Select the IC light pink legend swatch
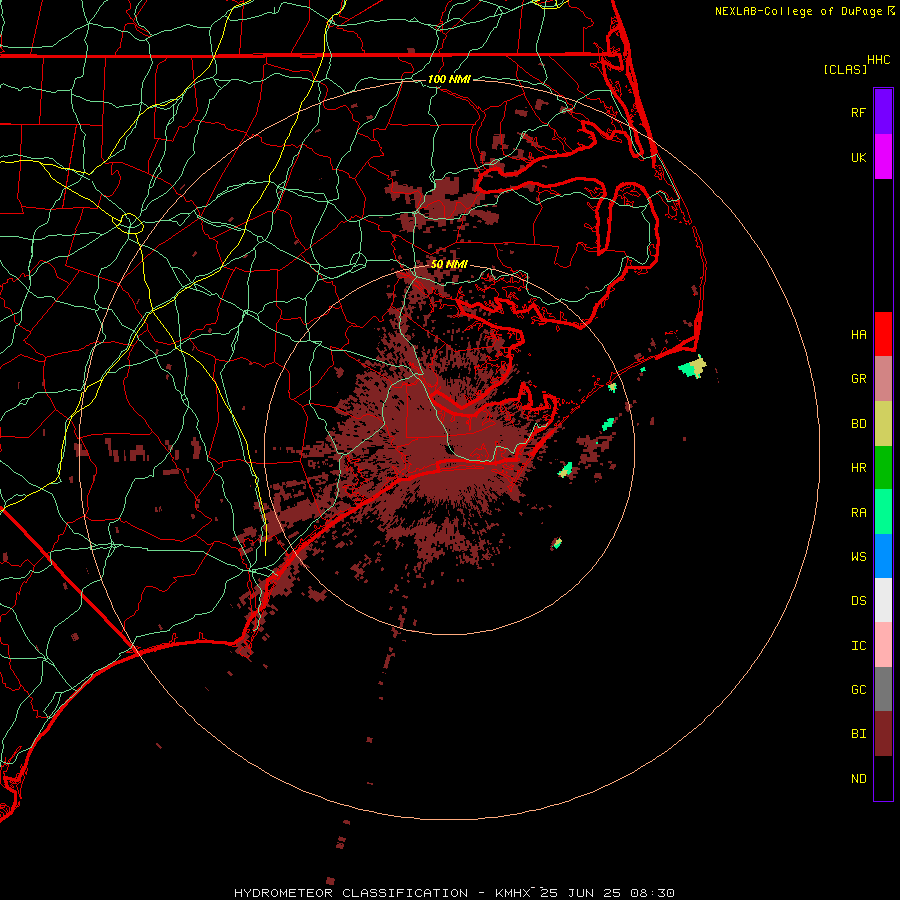Image resolution: width=900 pixels, height=900 pixels. (x=883, y=645)
